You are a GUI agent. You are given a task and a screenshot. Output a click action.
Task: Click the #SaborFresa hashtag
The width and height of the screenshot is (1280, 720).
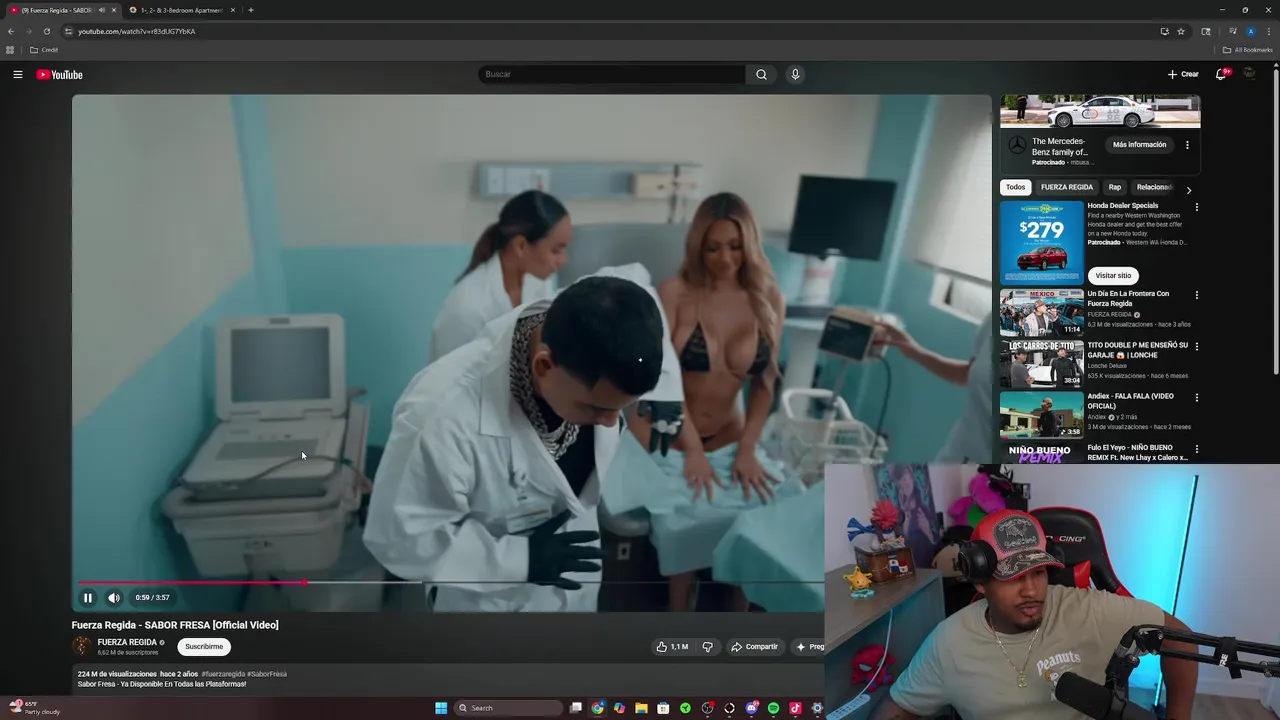267,674
